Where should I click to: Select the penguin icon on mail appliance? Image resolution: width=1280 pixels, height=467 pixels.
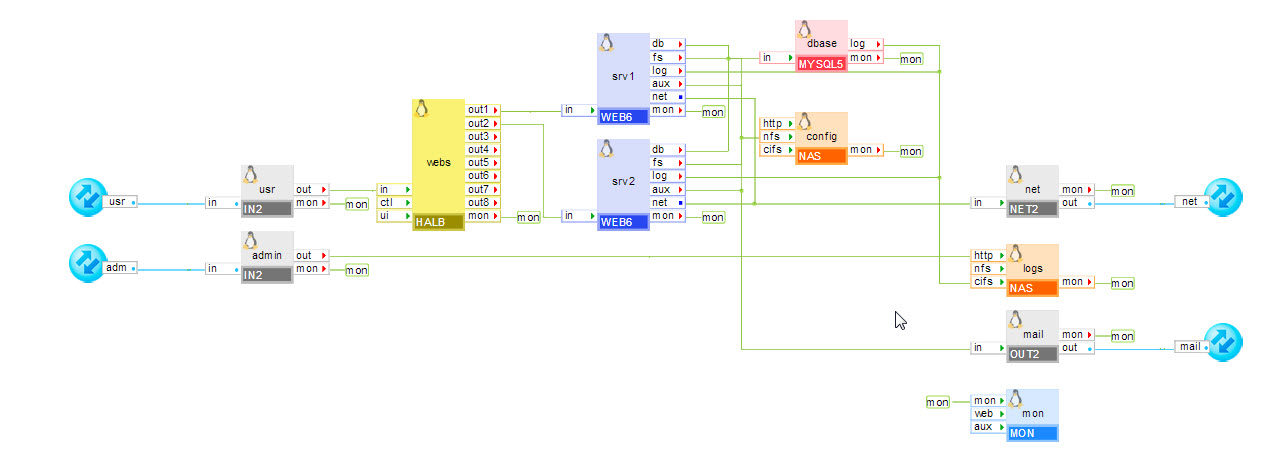point(1015,320)
